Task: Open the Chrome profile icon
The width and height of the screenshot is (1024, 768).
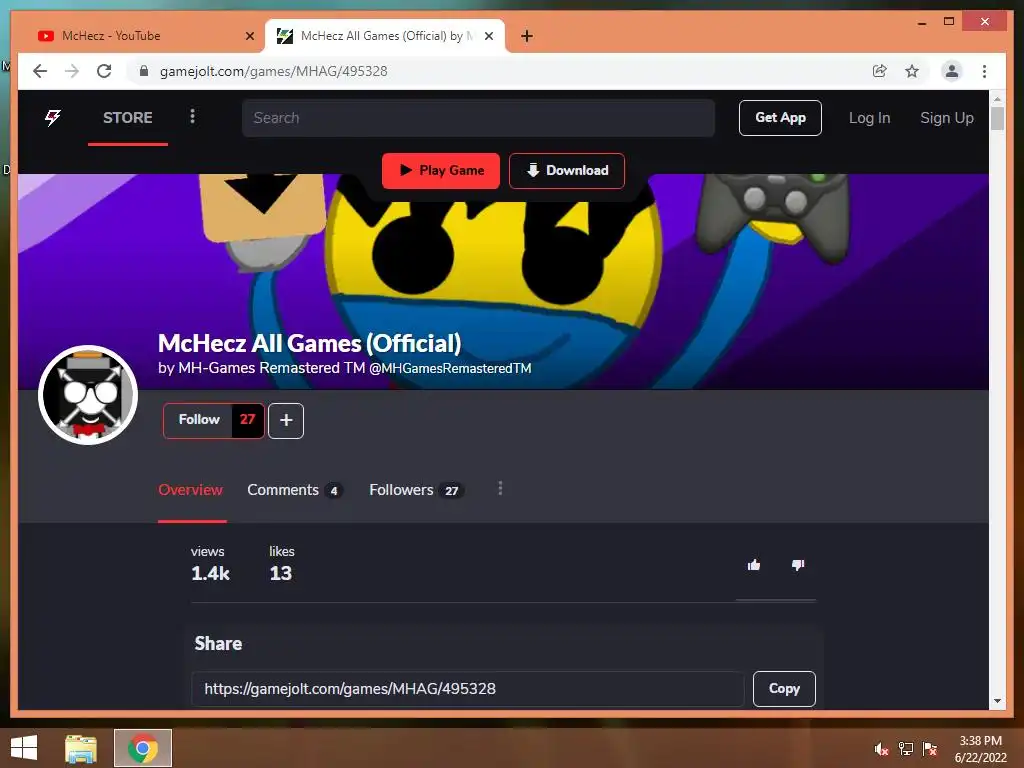Action: [952, 71]
